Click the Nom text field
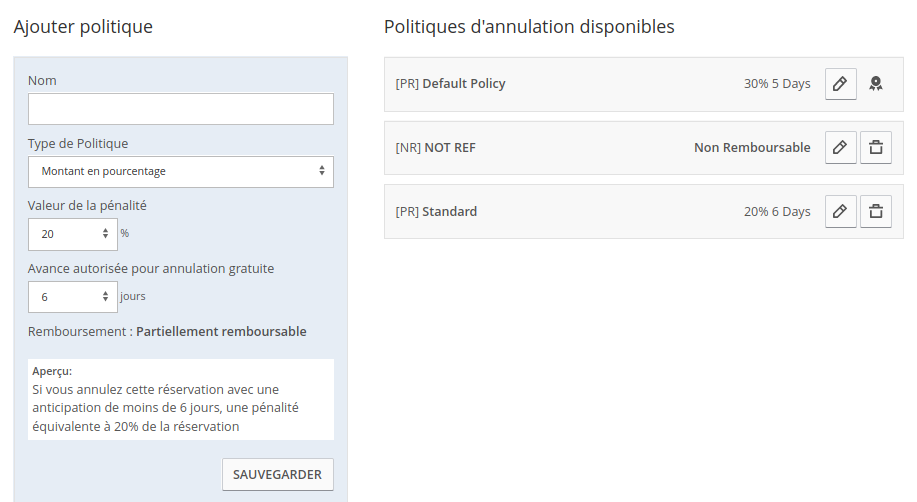The height and width of the screenshot is (502, 917). 181,109
